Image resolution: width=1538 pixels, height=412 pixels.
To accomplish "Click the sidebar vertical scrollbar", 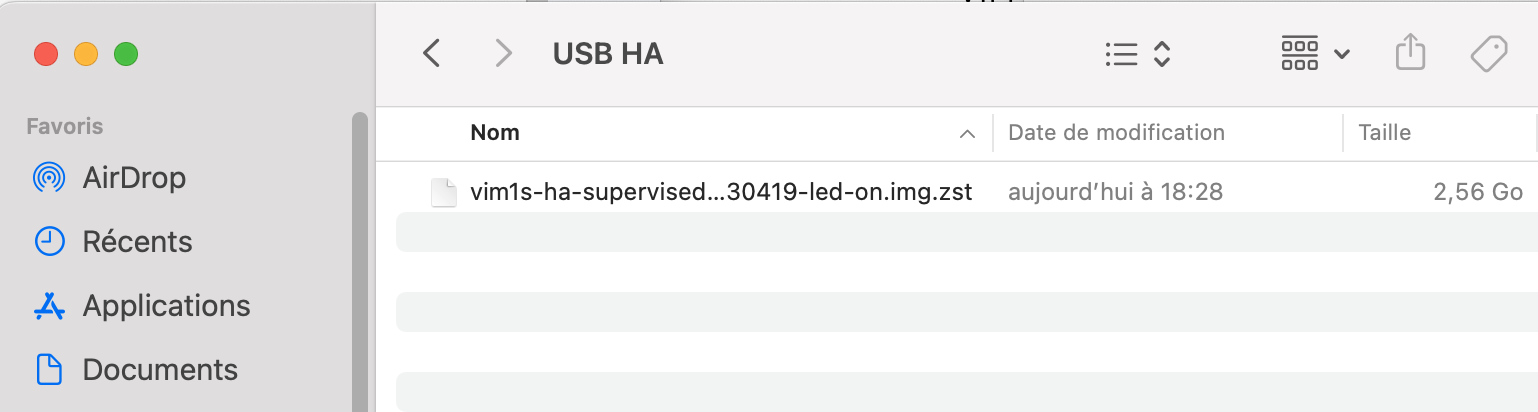I will pos(360,261).
